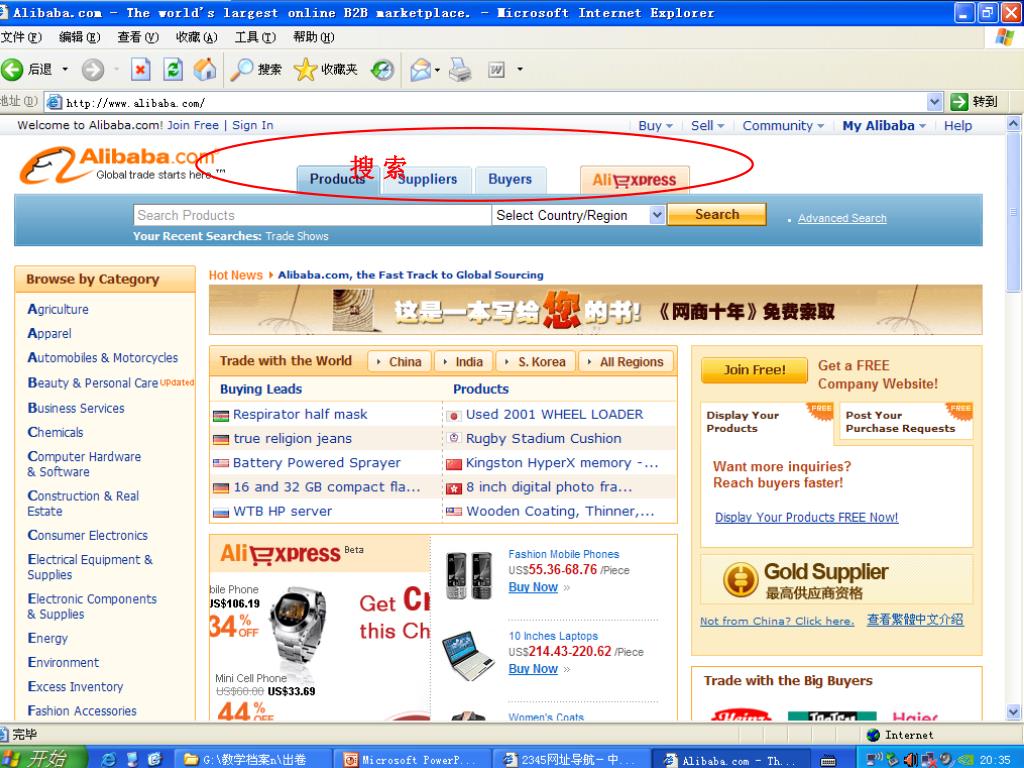
Task: Click inside the Search Products field
Action: tap(312, 215)
